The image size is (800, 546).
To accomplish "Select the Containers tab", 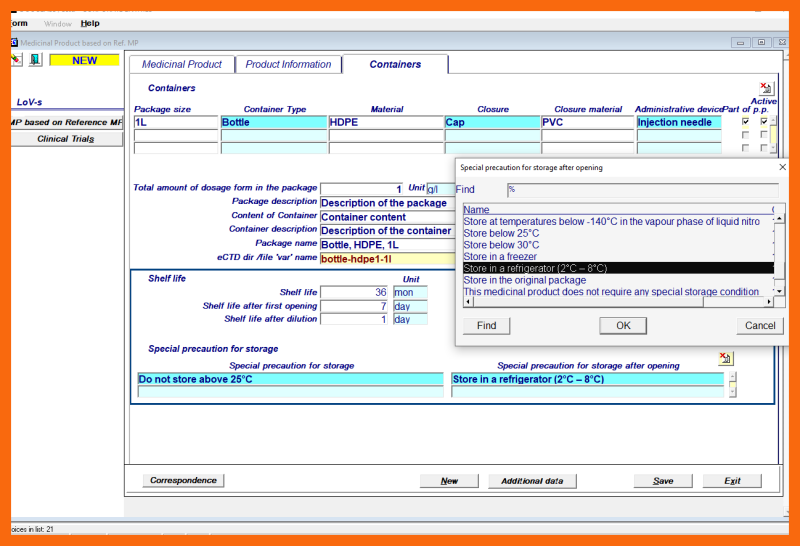I will coord(395,64).
